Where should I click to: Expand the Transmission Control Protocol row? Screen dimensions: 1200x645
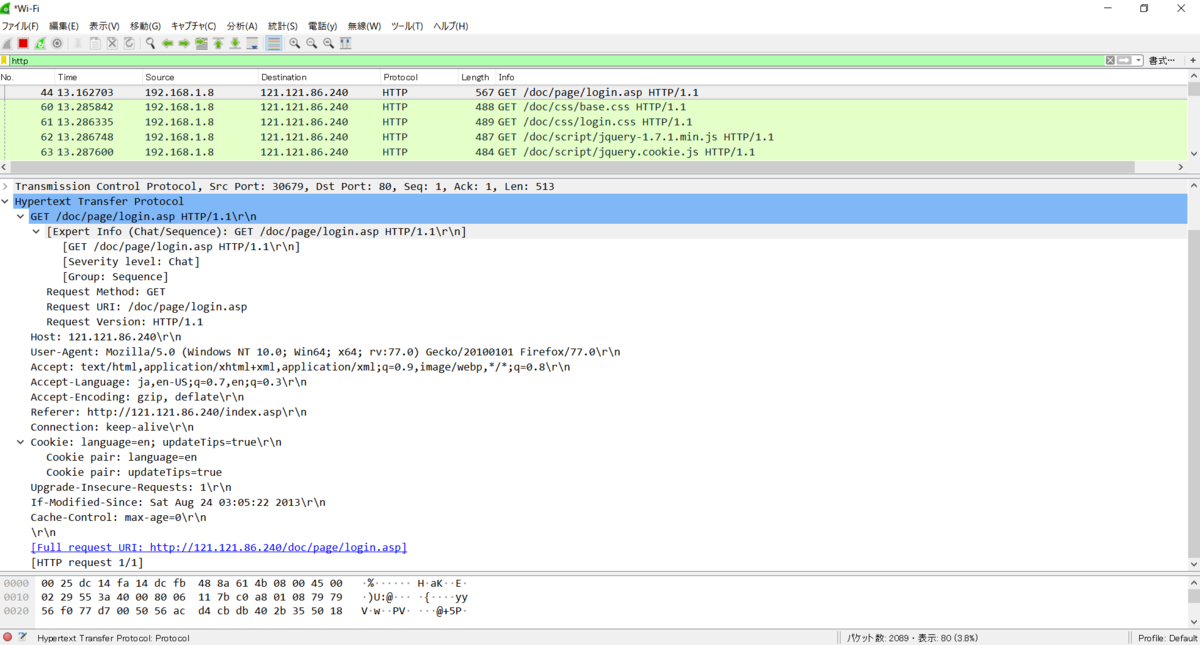[6, 186]
